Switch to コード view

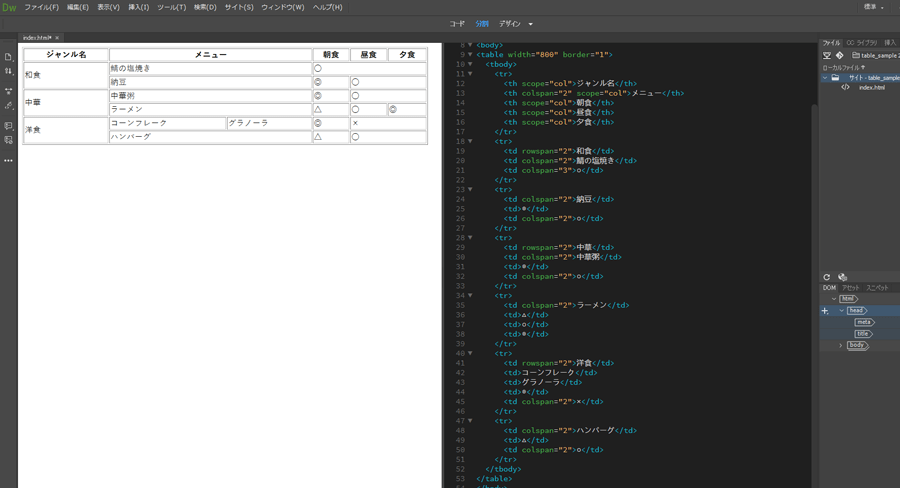tap(457, 24)
